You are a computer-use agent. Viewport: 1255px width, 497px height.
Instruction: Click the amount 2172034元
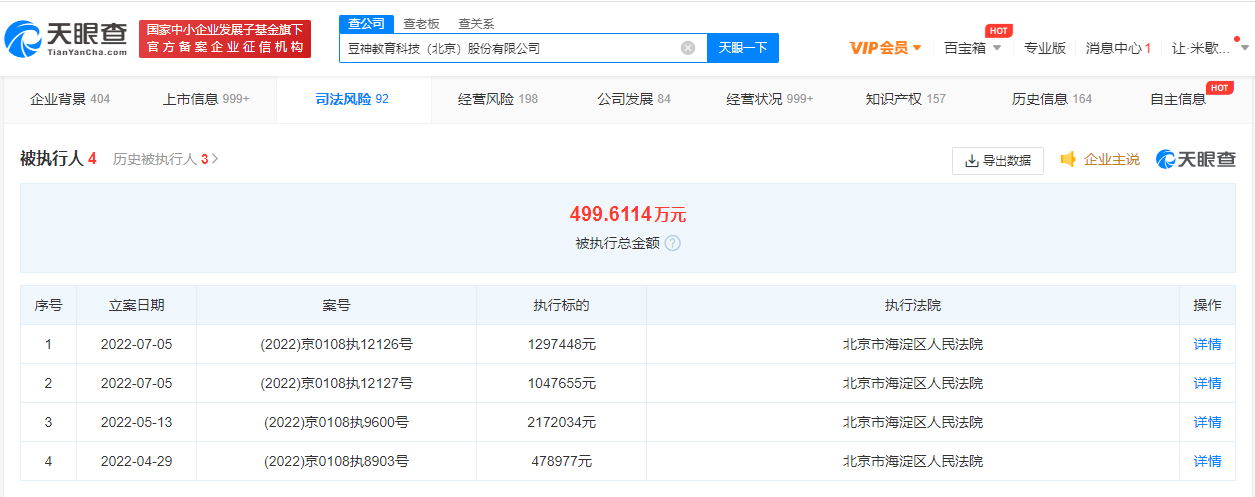point(561,422)
